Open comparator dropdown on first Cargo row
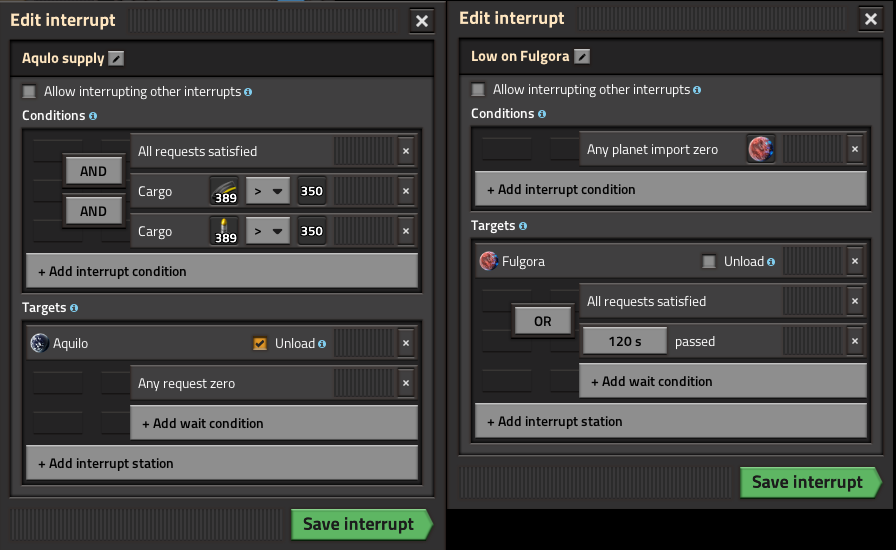The image size is (896, 550). pyautogui.click(x=268, y=191)
